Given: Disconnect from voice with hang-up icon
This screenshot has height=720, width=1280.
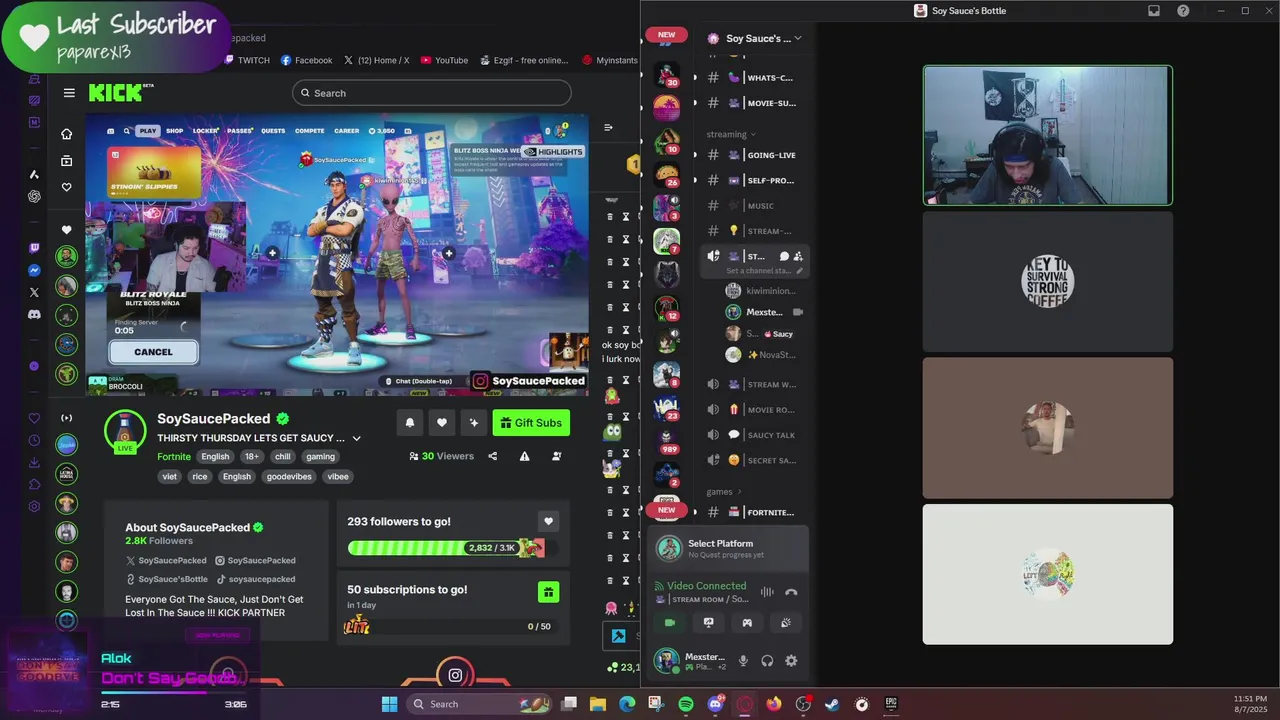Looking at the screenshot, I should pos(791,592).
